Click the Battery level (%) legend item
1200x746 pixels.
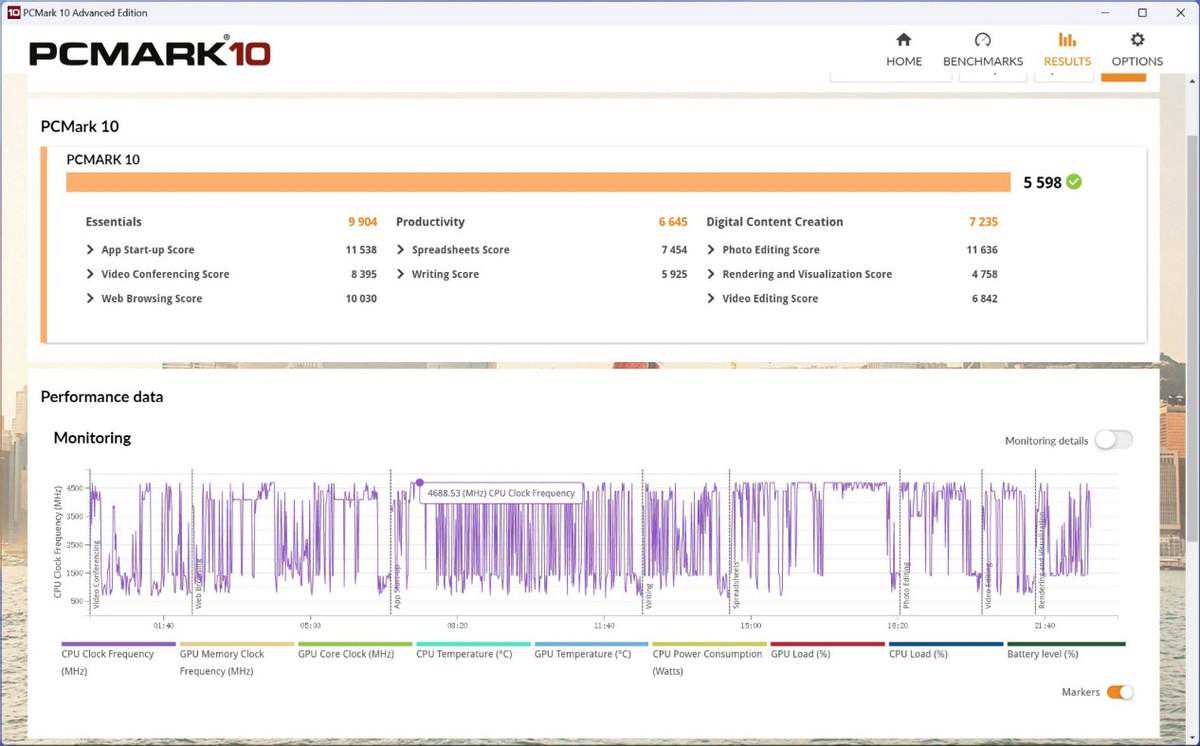point(1042,654)
